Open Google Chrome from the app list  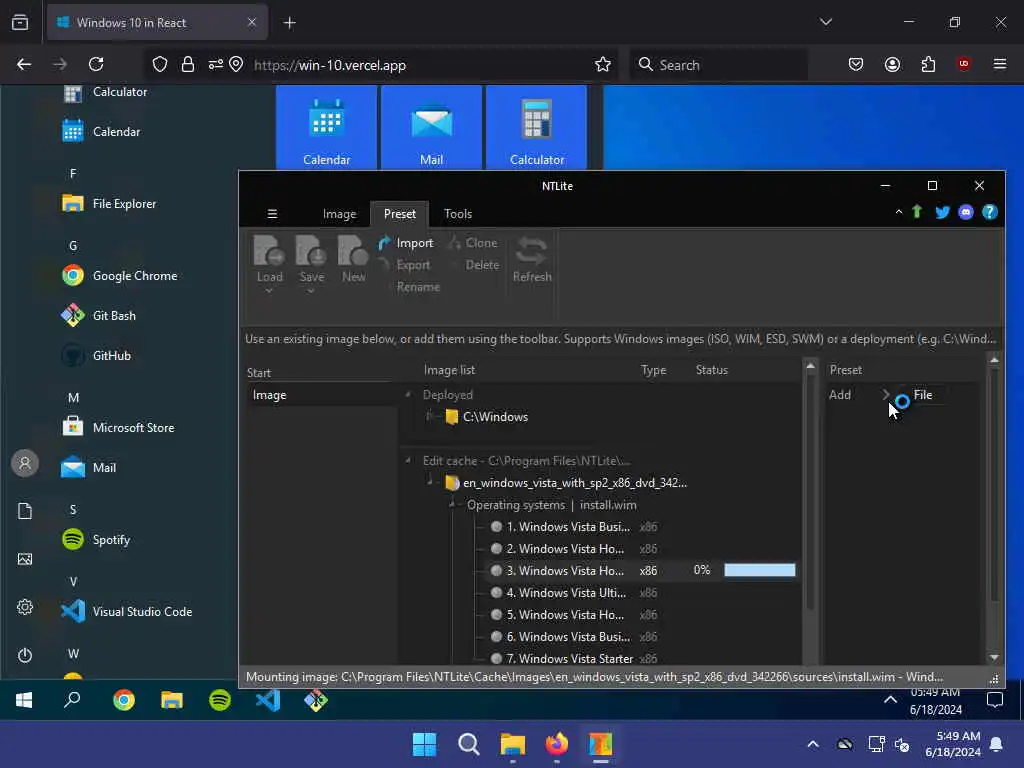click(120, 276)
